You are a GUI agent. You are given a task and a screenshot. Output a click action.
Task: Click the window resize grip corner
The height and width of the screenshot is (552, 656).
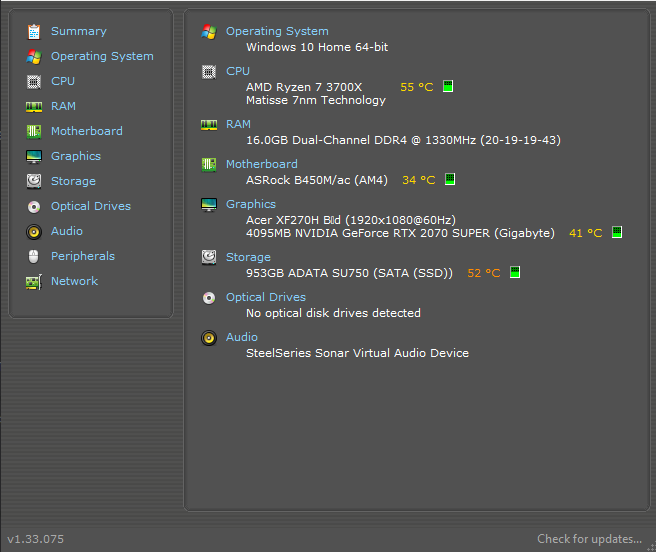(x=651, y=547)
